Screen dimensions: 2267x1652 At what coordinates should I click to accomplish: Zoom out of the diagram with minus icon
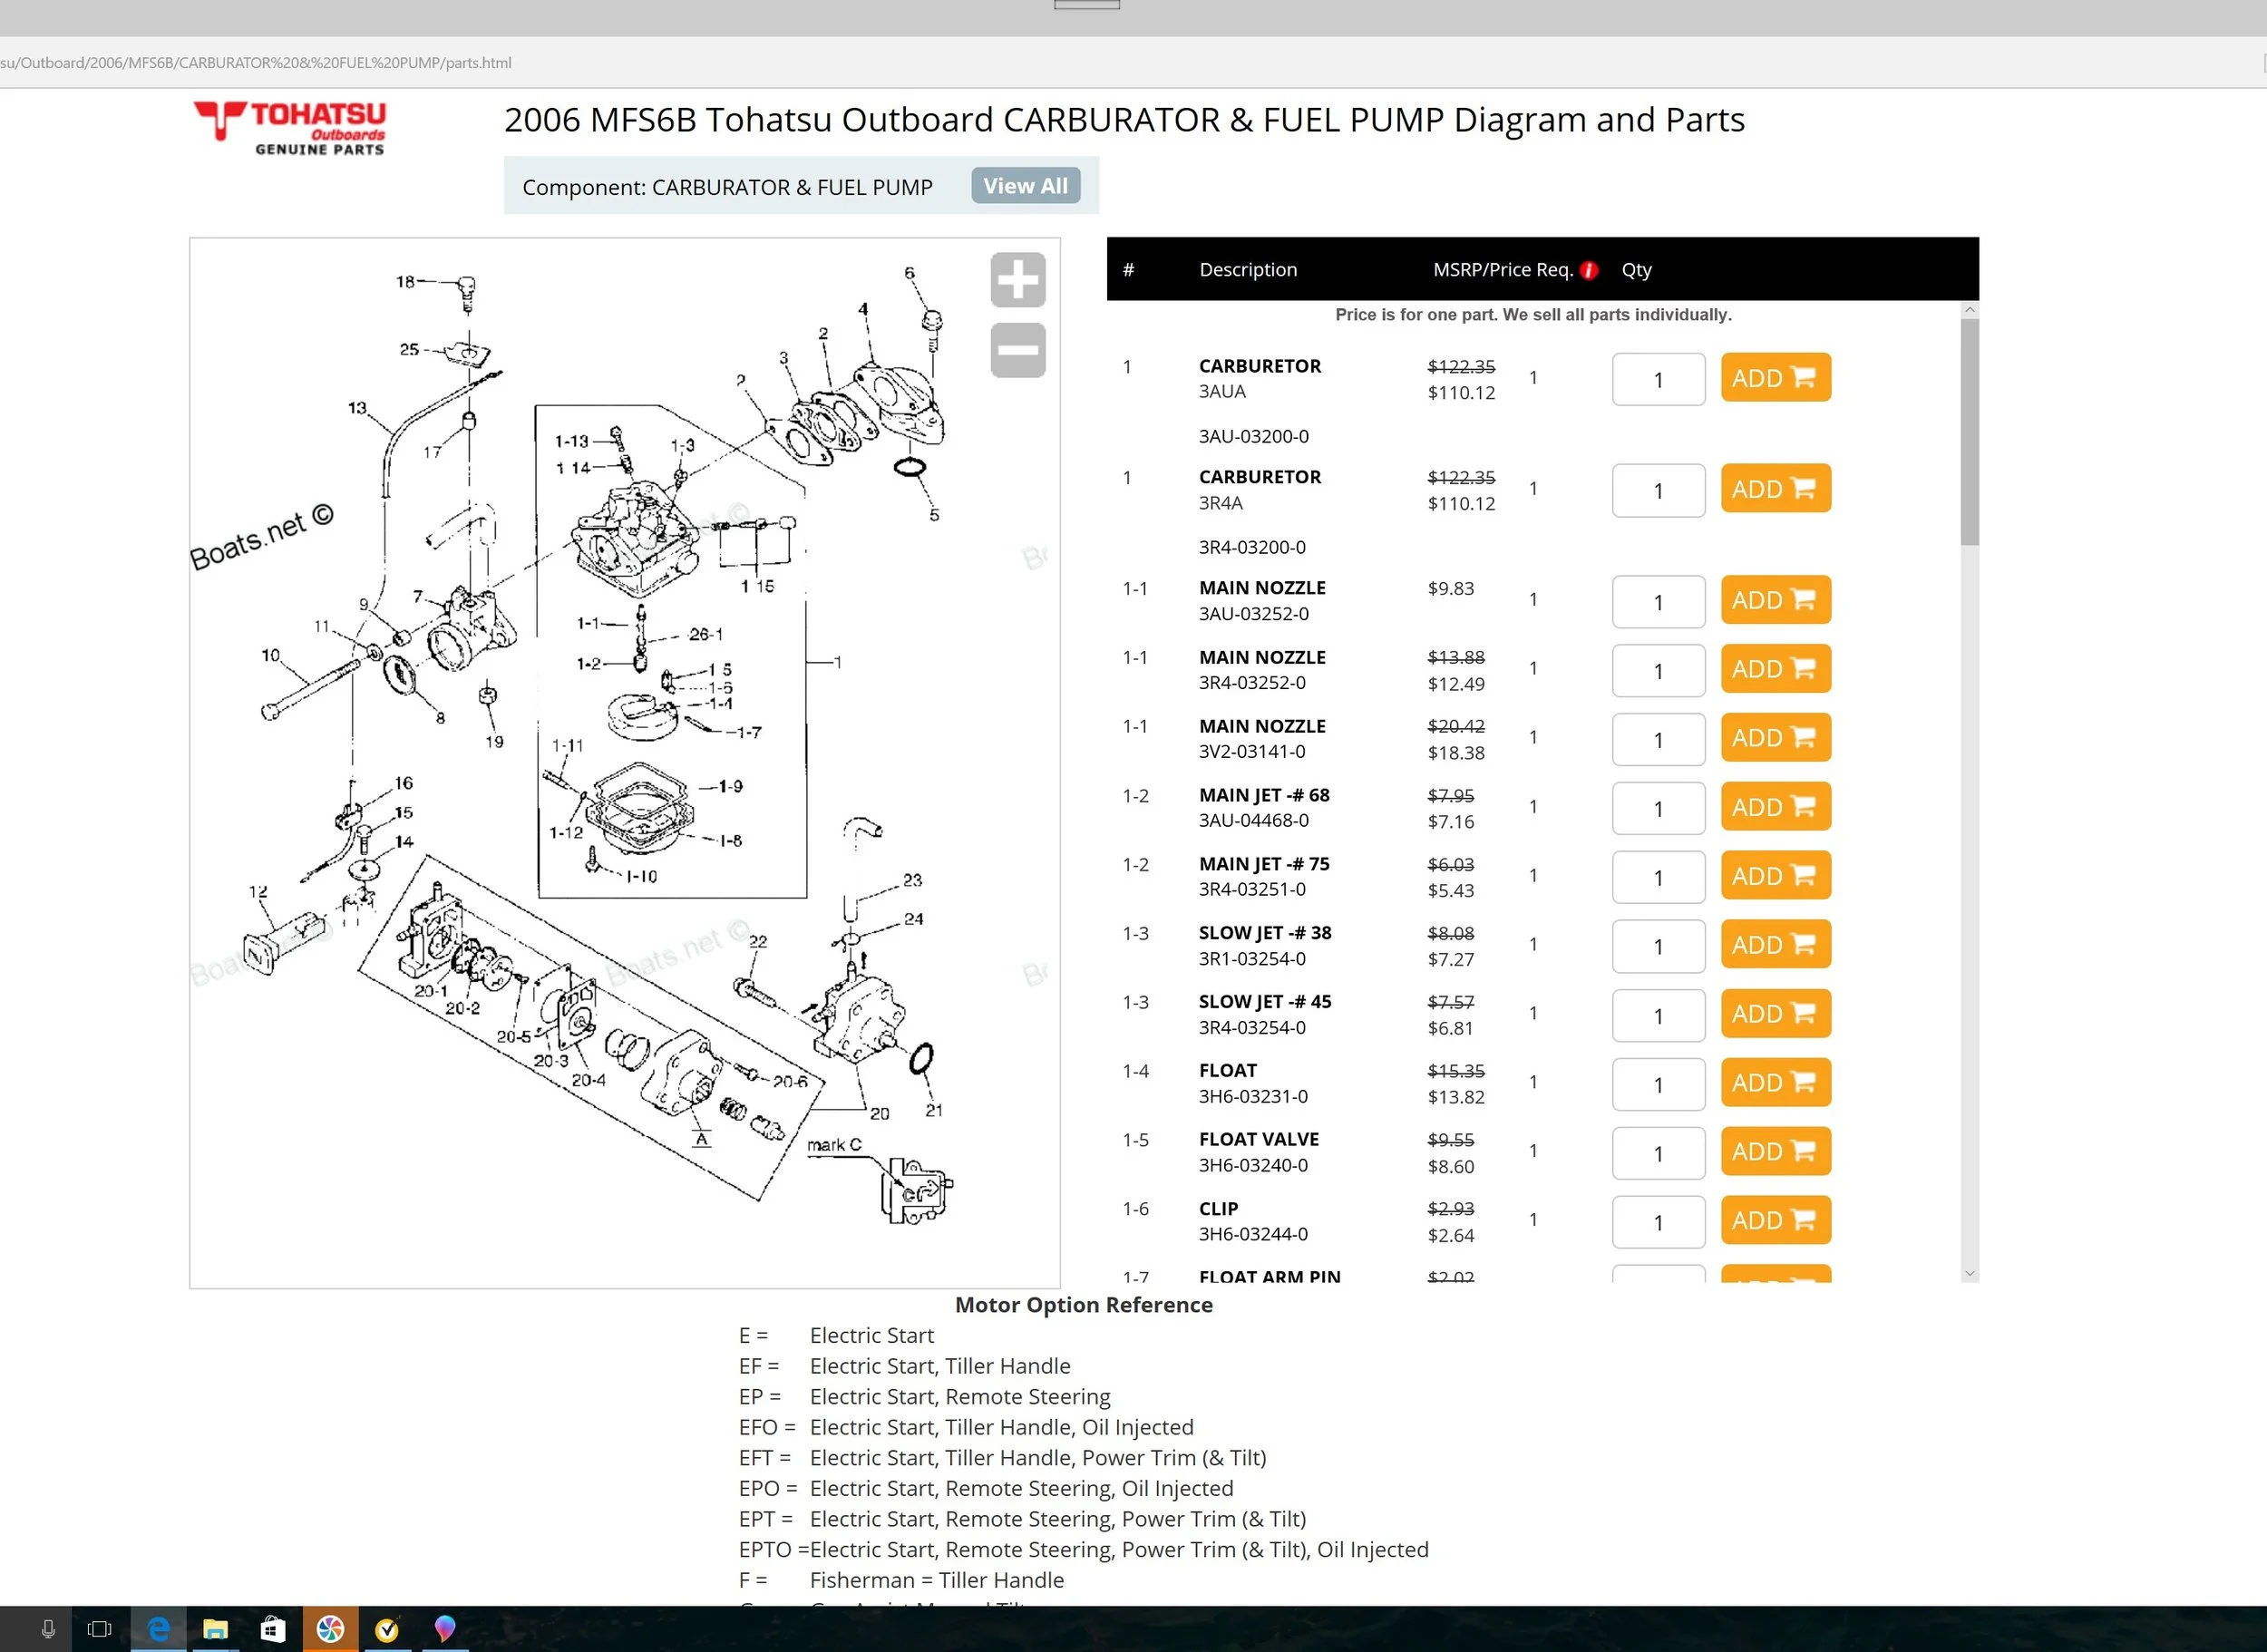coord(1018,350)
